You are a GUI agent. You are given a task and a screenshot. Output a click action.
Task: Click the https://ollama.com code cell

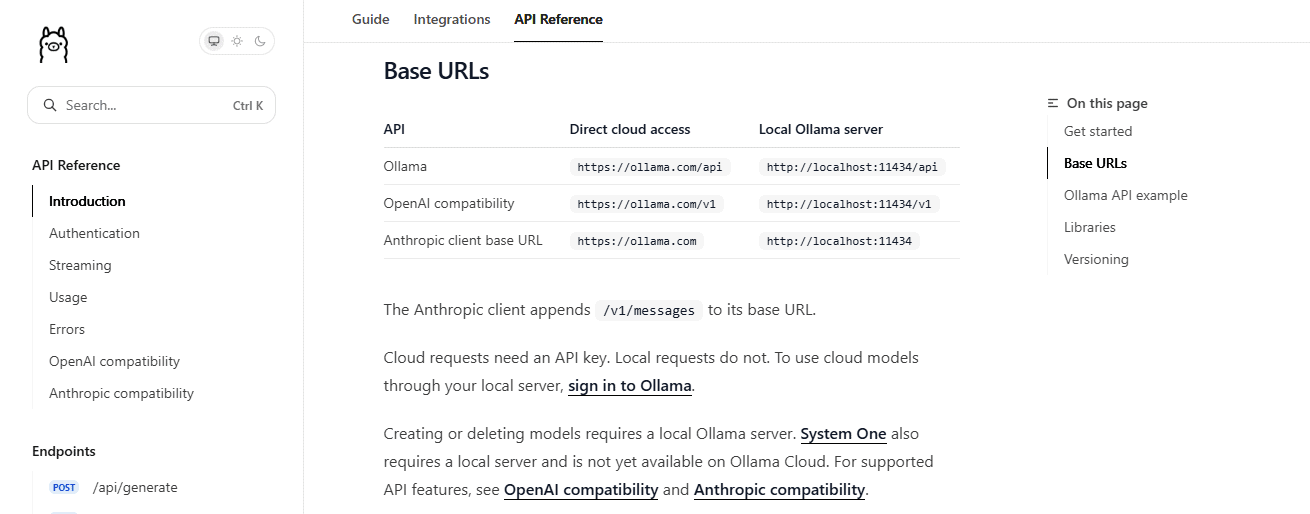click(637, 241)
